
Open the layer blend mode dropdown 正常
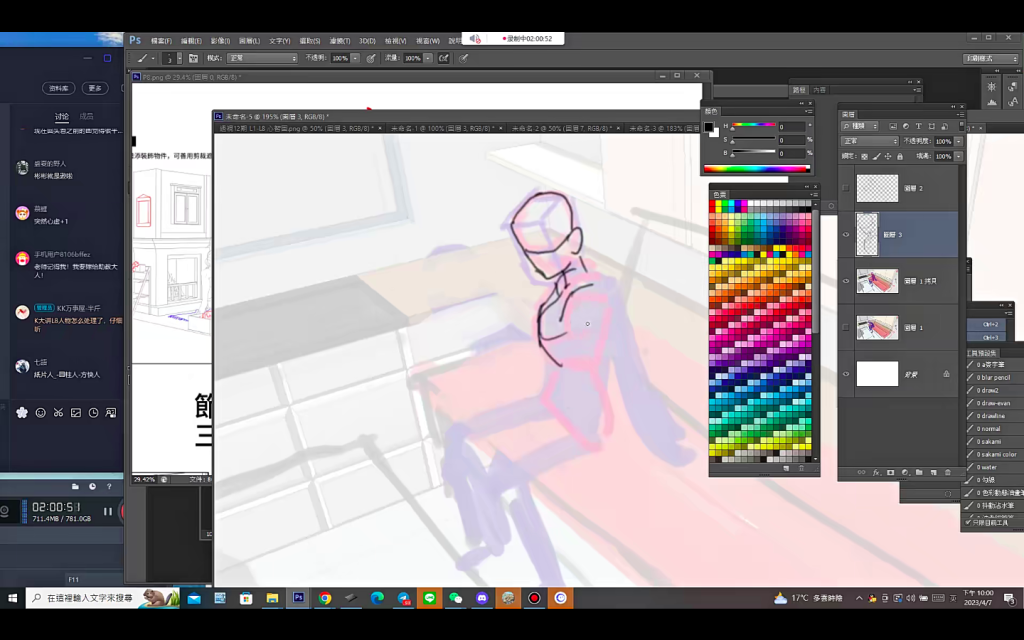[x=869, y=141]
